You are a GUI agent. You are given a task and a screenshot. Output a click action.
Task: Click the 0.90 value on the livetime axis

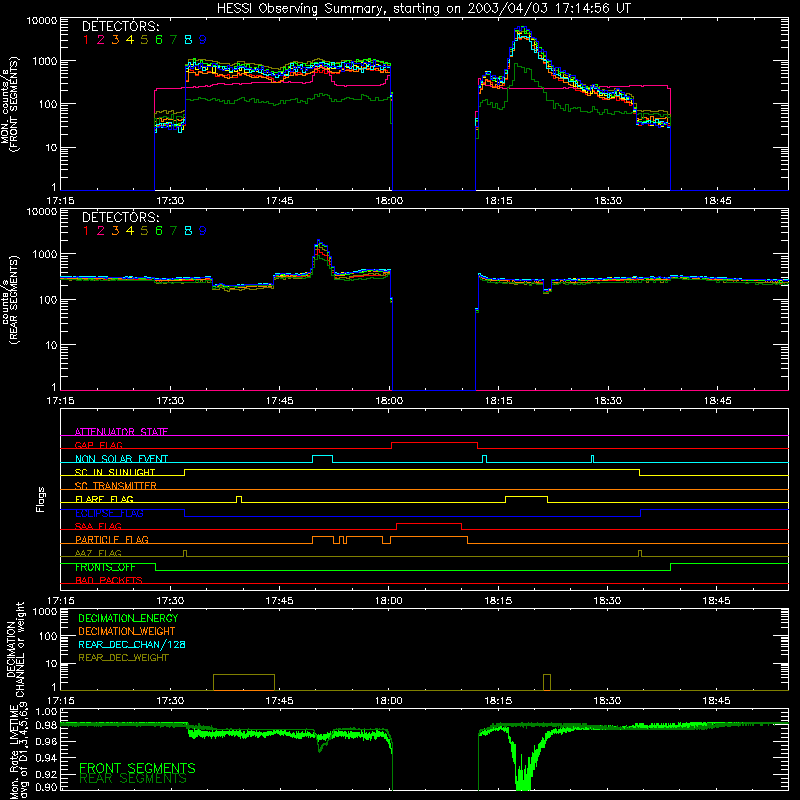tap(47, 787)
